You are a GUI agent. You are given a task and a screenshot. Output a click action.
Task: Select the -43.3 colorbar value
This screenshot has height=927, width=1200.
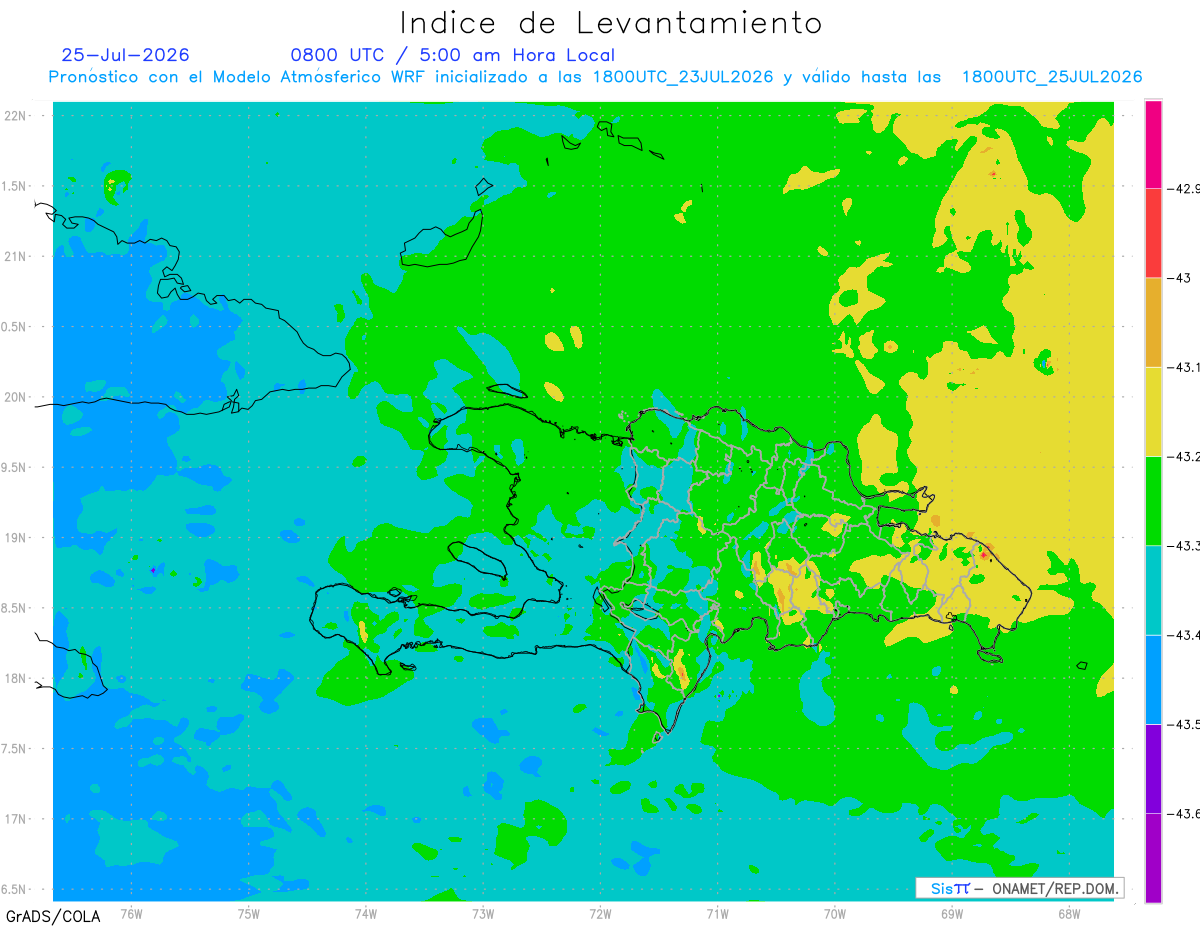click(1184, 546)
